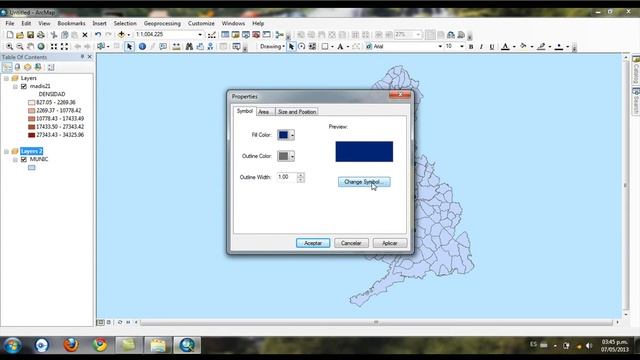Open the Customize menu

(x=201, y=24)
